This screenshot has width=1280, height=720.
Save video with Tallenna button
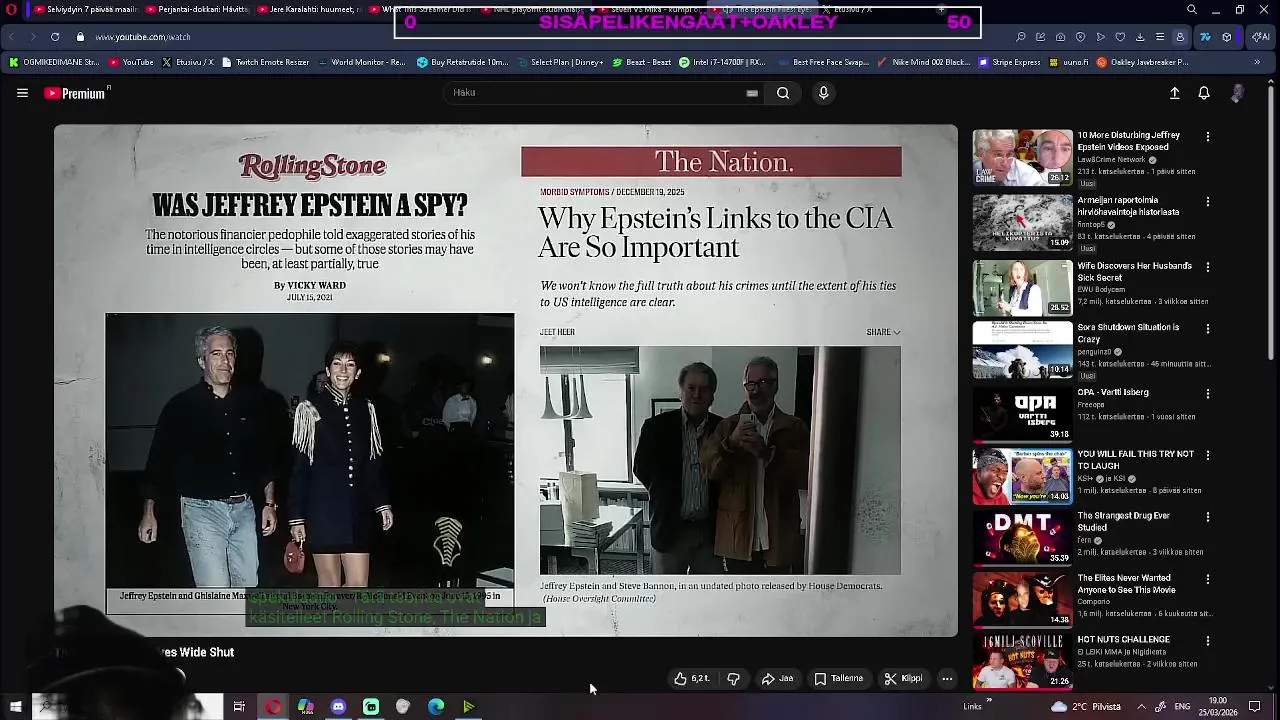click(x=838, y=679)
